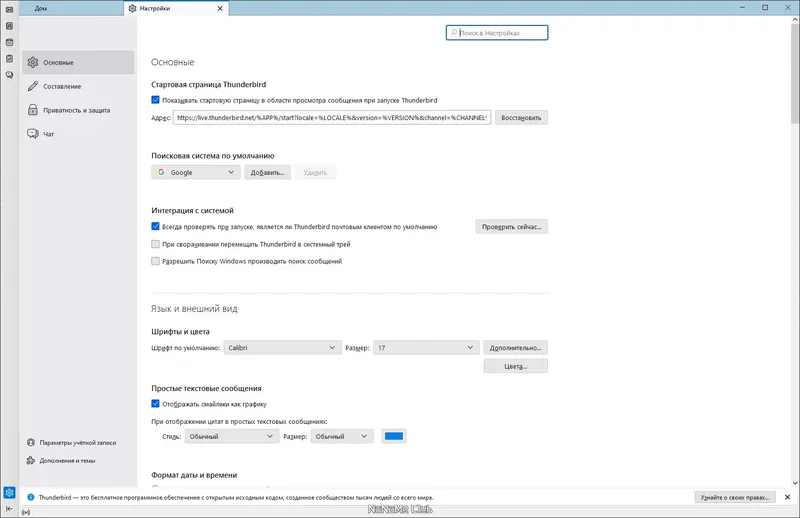Click the info icon in the notification bar
The height and width of the screenshot is (518, 800).
coord(31,497)
